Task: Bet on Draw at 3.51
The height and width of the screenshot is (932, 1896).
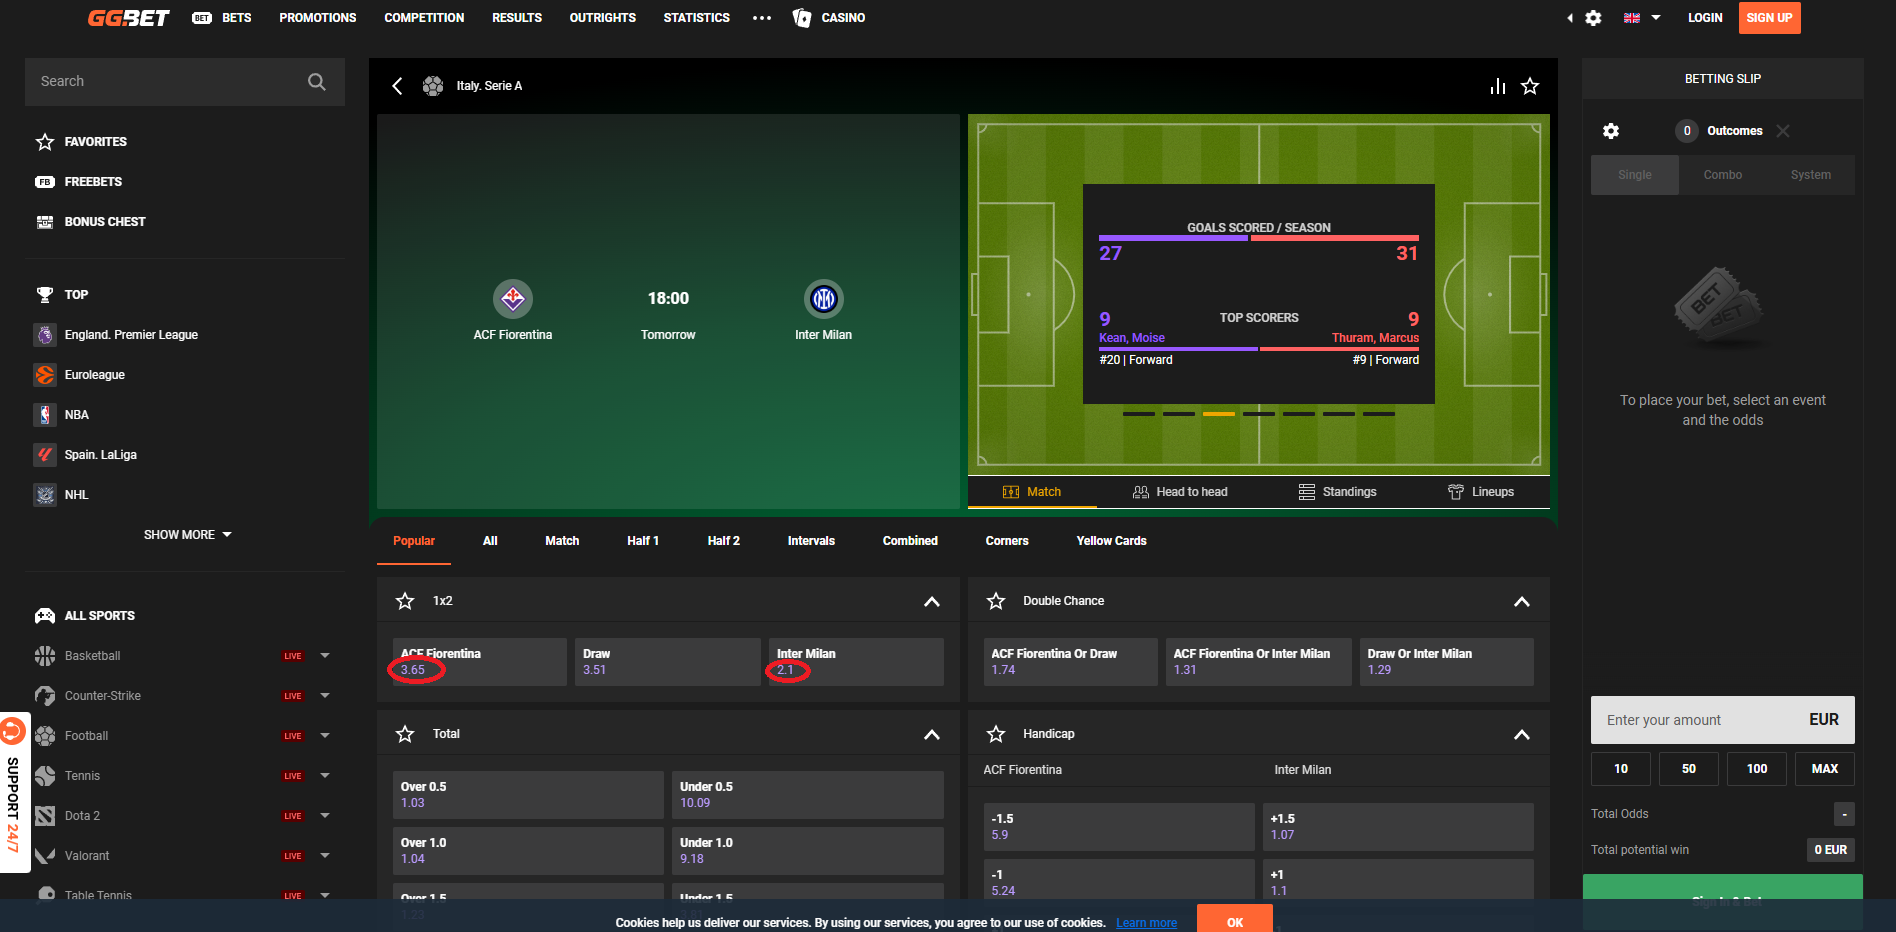Action: (668, 662)
